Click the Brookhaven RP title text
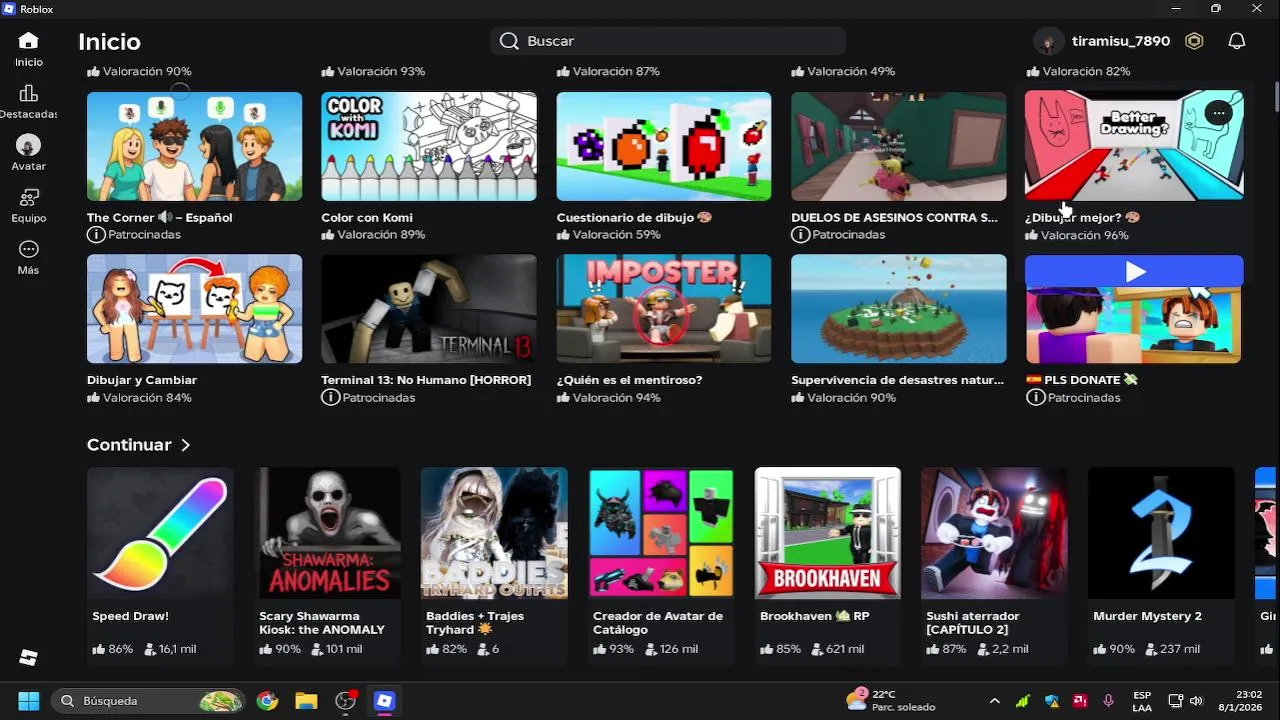1280x720 pixels. [815, 616]
